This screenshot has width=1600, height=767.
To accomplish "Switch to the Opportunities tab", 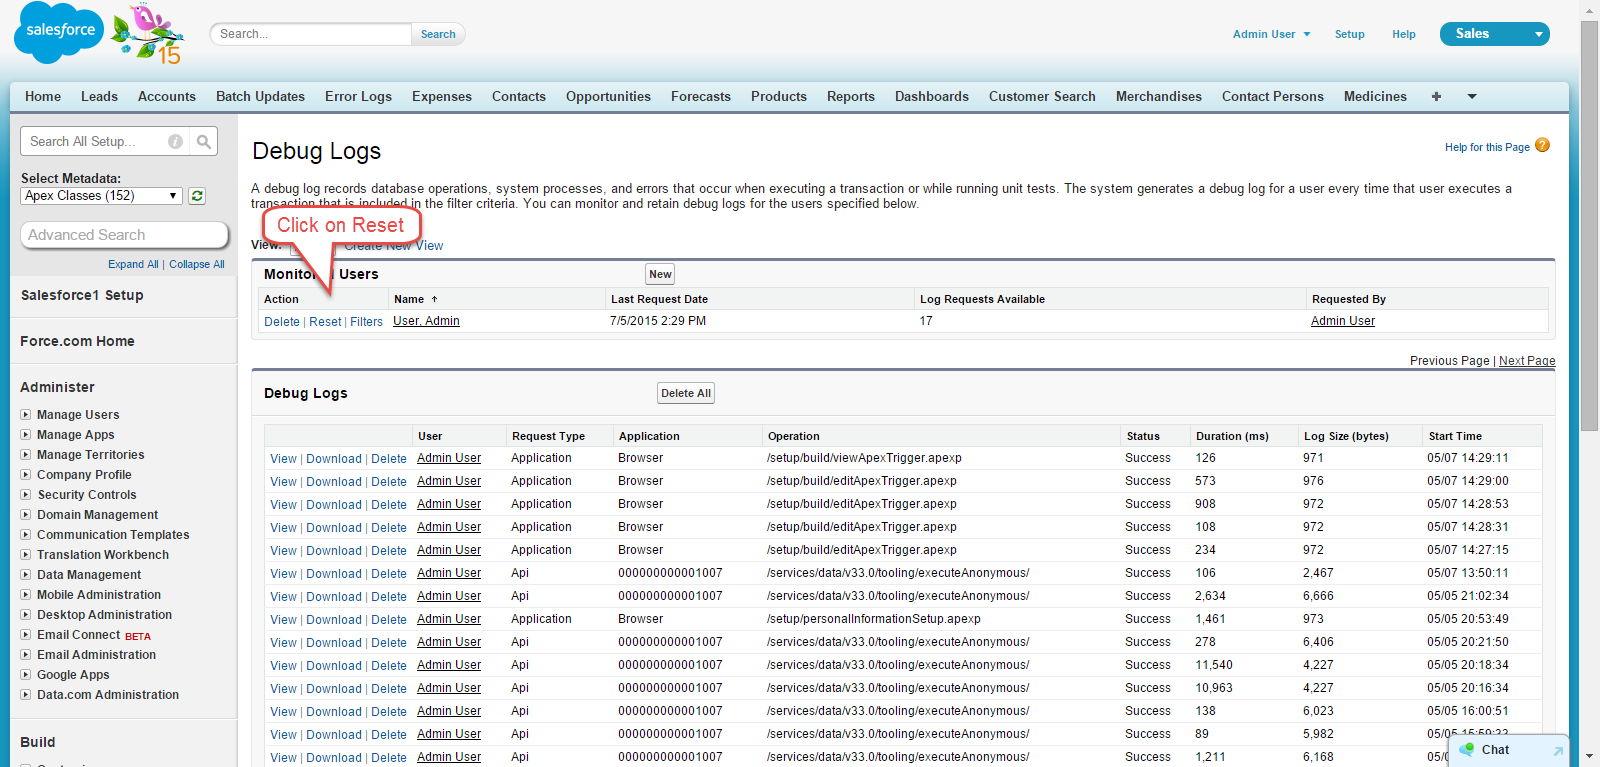I will pyautogui.click(x=608, y=97).
